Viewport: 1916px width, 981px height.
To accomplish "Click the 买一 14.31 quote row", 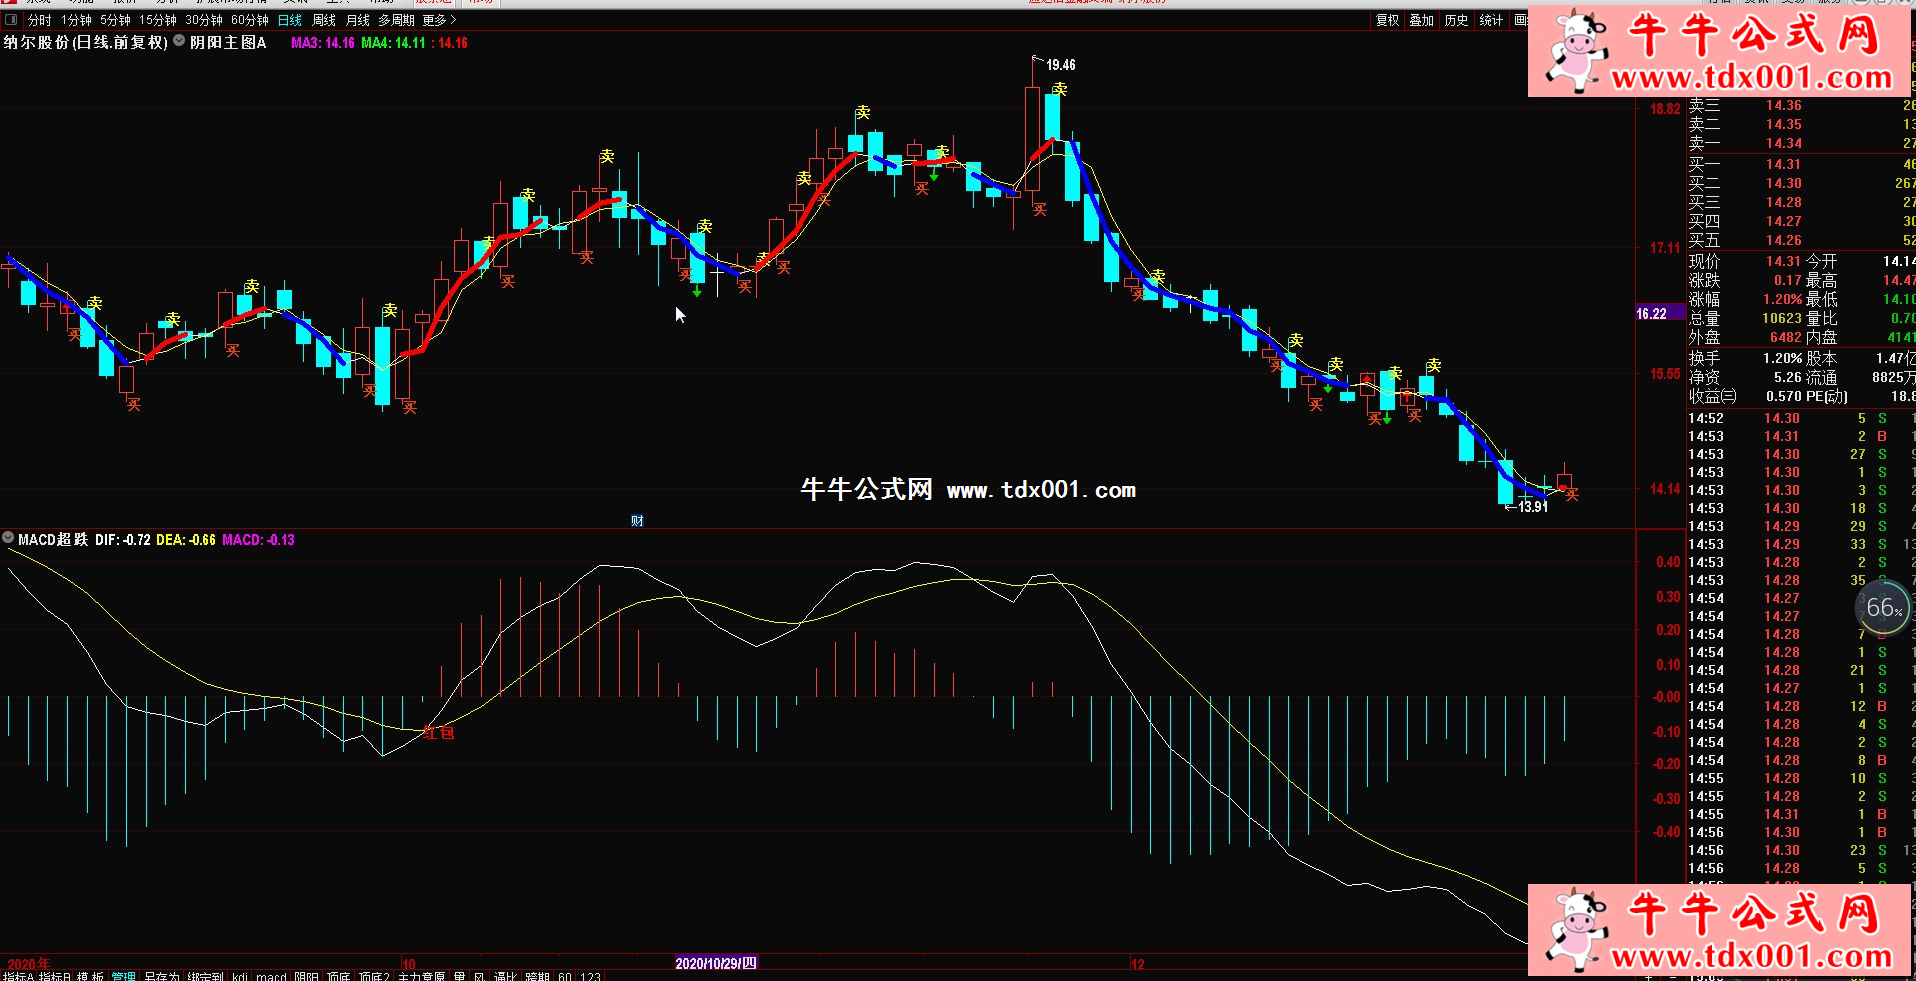I will pos(1801,164).
